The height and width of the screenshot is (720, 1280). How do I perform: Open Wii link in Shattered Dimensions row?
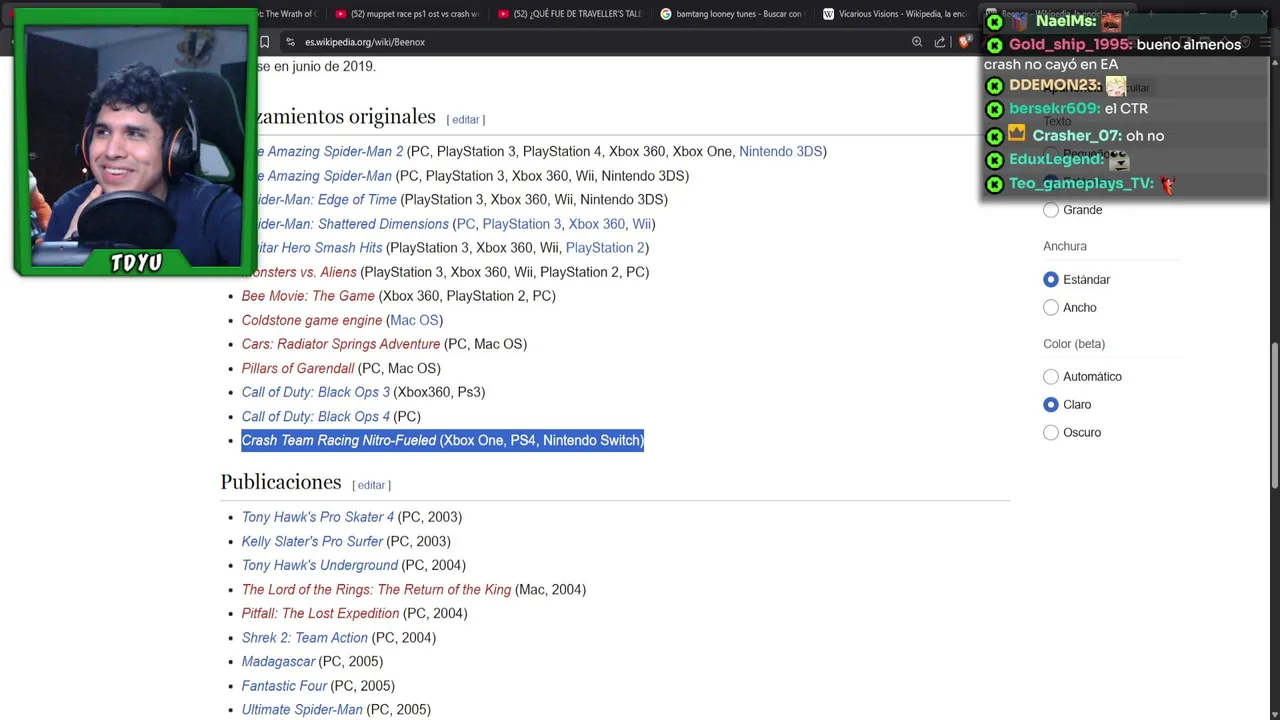(x=642, y=224)
